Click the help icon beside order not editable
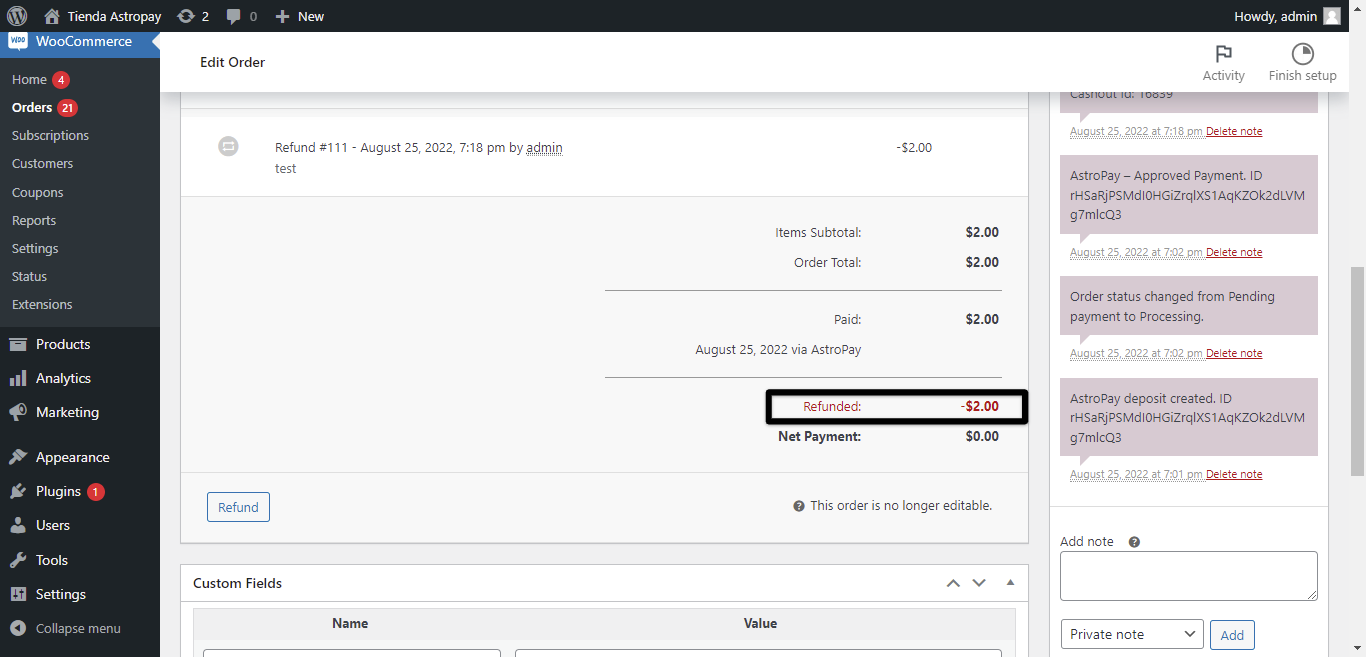 [799, 506]
